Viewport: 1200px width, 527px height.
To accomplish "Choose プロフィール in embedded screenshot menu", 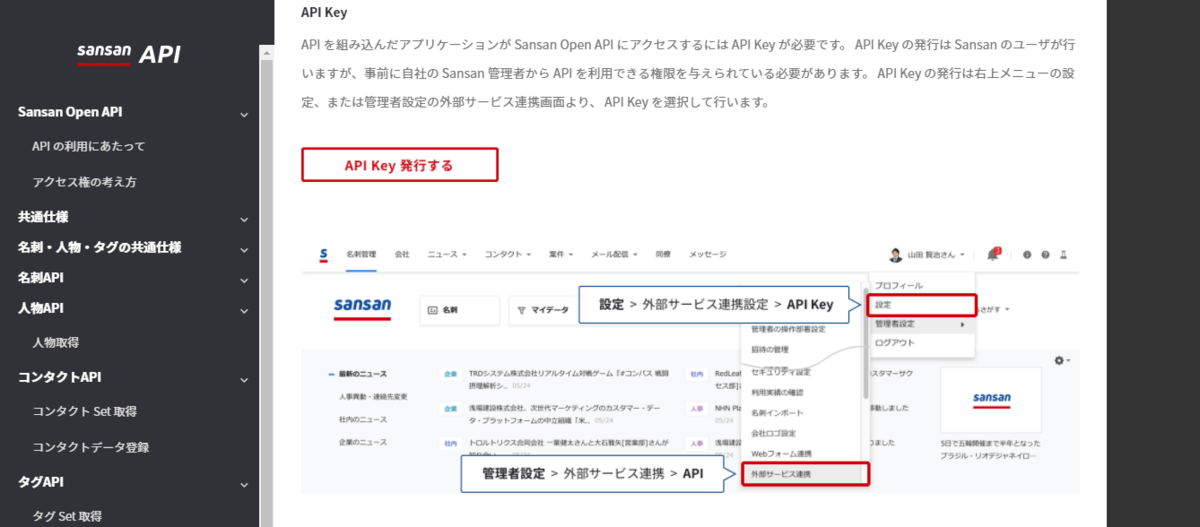I will tap(899, 286).
